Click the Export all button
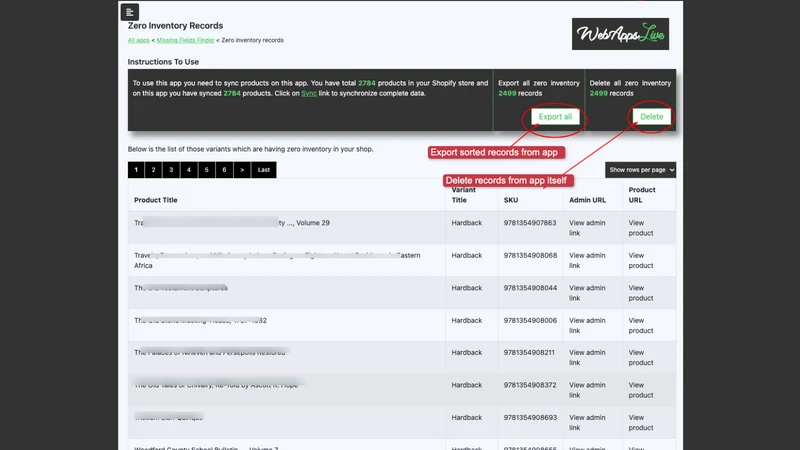The height and width of the screenshot is (450, 800). pos(555,117)
